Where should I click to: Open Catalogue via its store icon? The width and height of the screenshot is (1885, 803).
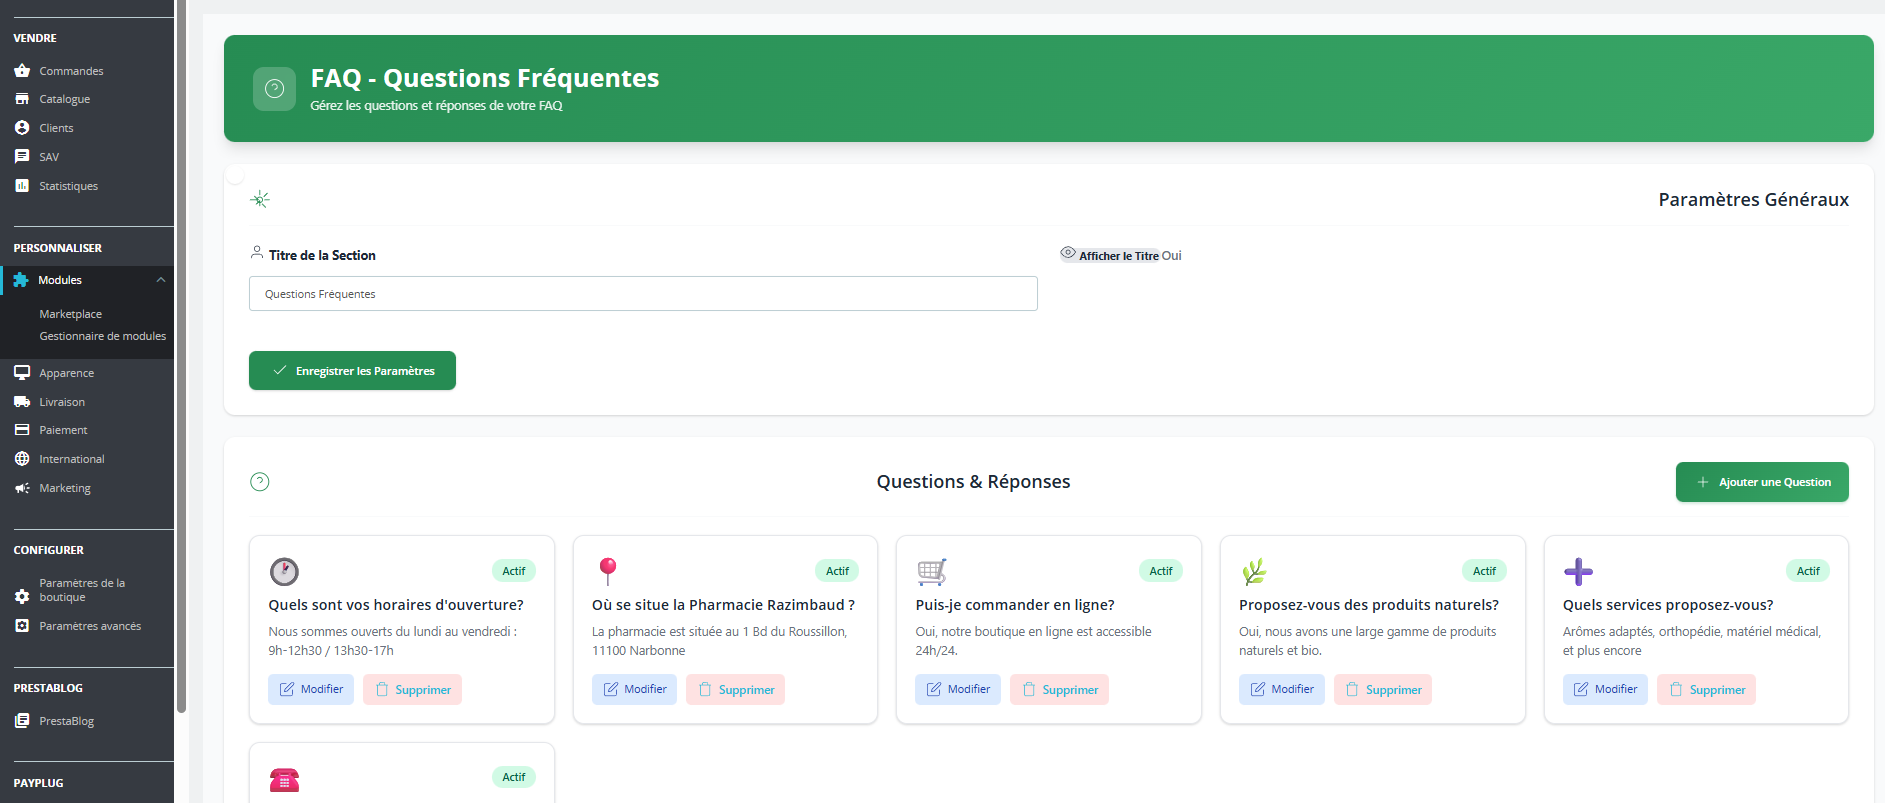(22, 99)
